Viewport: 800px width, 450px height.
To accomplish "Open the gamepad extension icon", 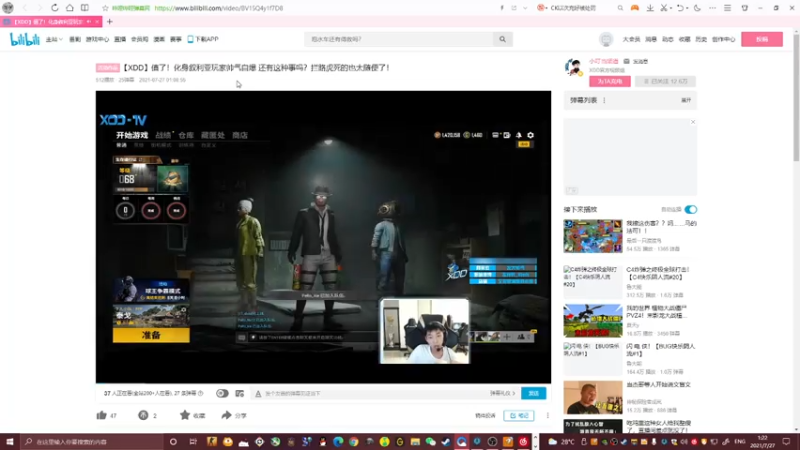I will coord(635,8).
